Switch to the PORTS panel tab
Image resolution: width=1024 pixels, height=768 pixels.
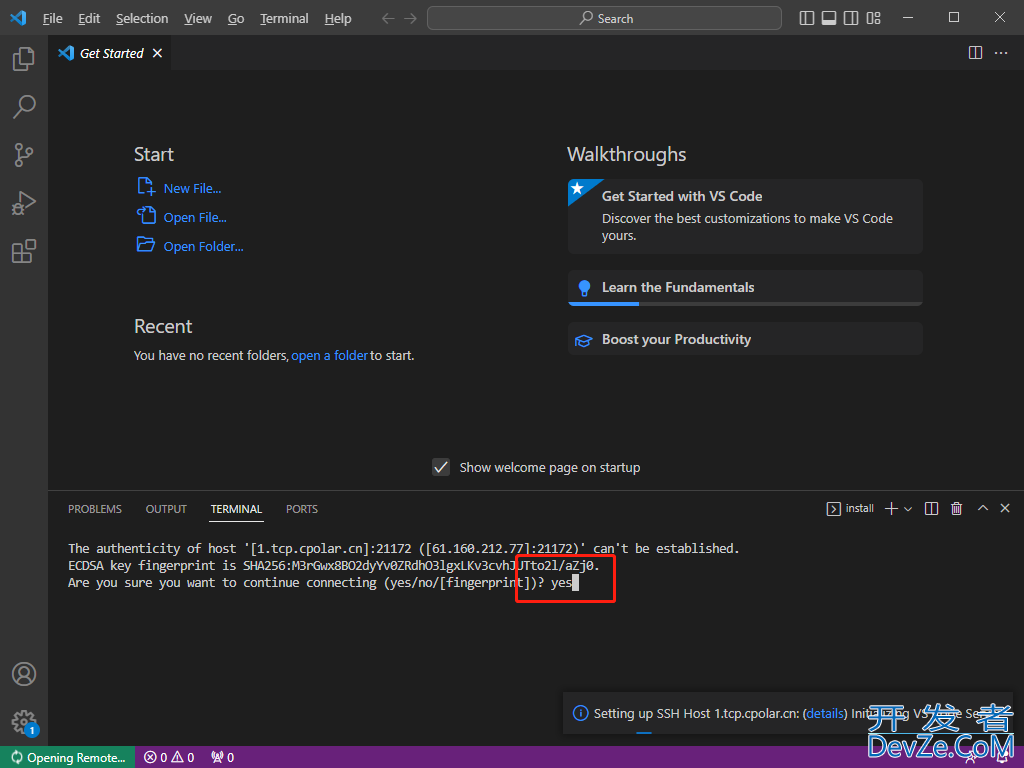(x=302, y=509)
